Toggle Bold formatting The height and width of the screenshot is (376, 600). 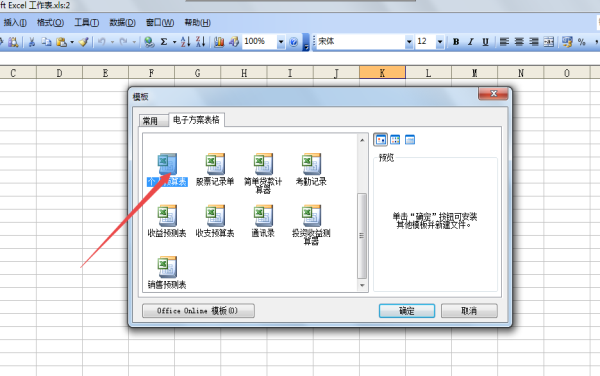[456, 42]
